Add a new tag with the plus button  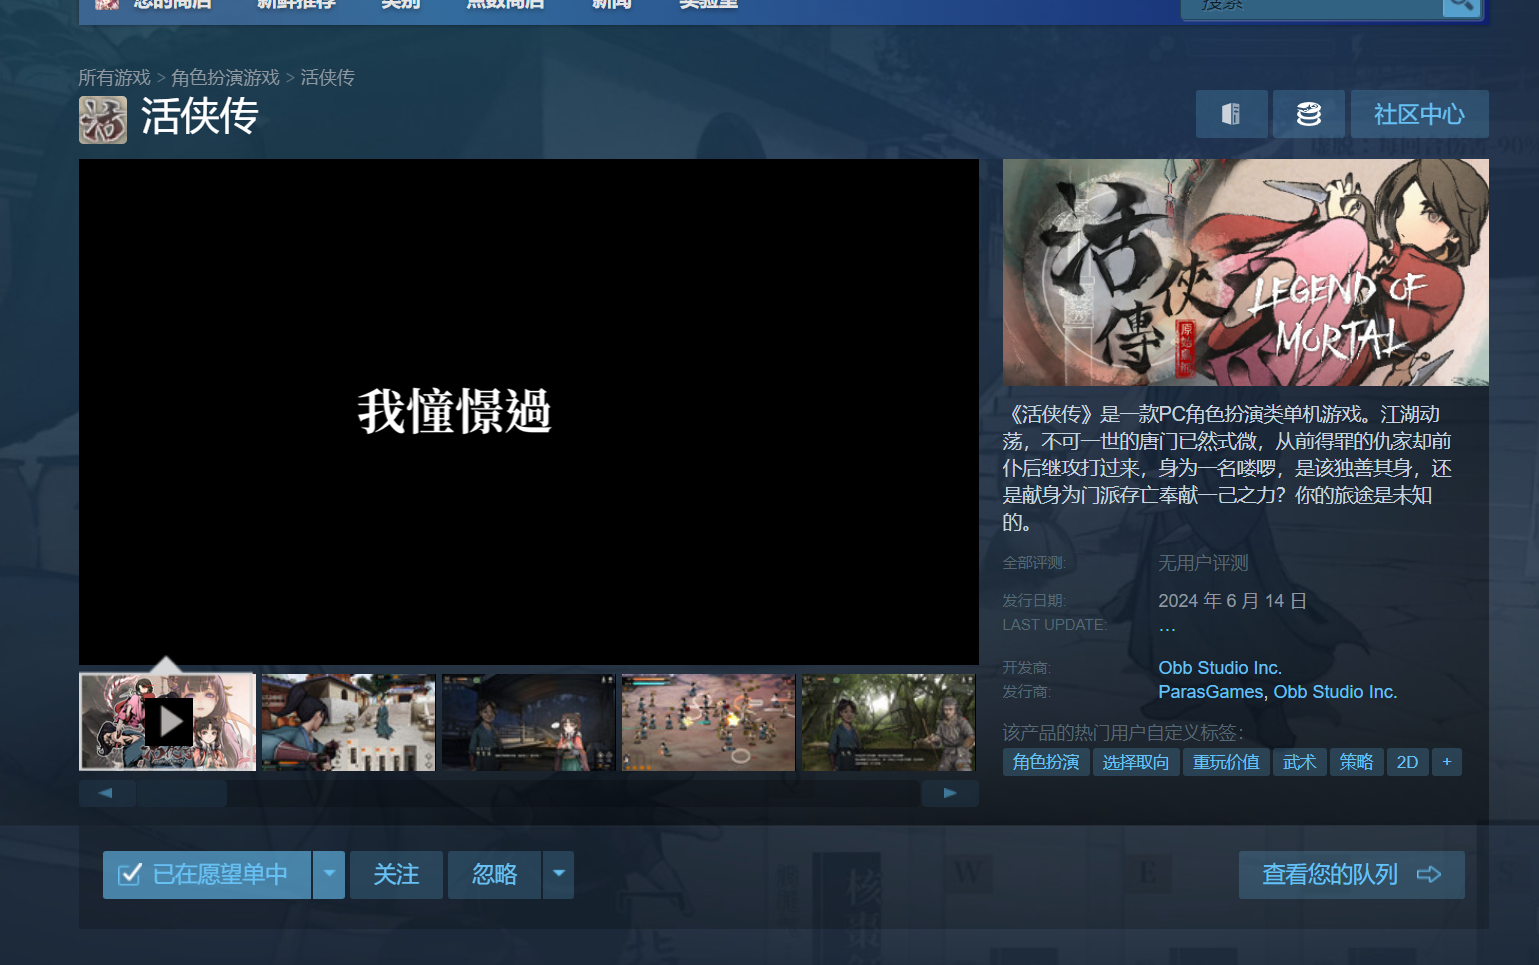pyautogui.click(x=1446, y=762)
